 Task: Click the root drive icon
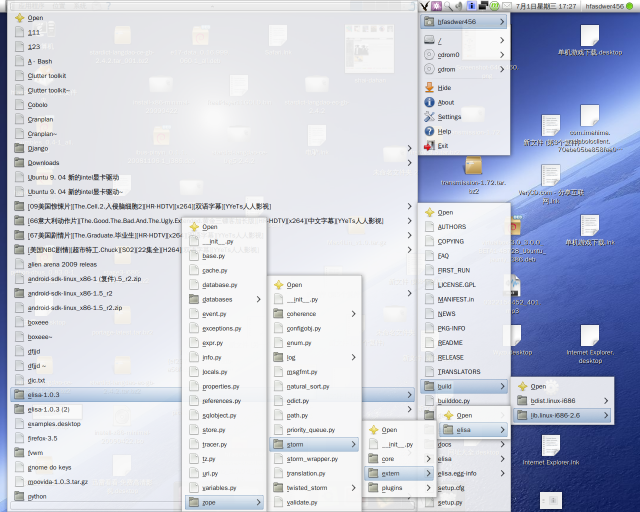(x=429, y=40)
